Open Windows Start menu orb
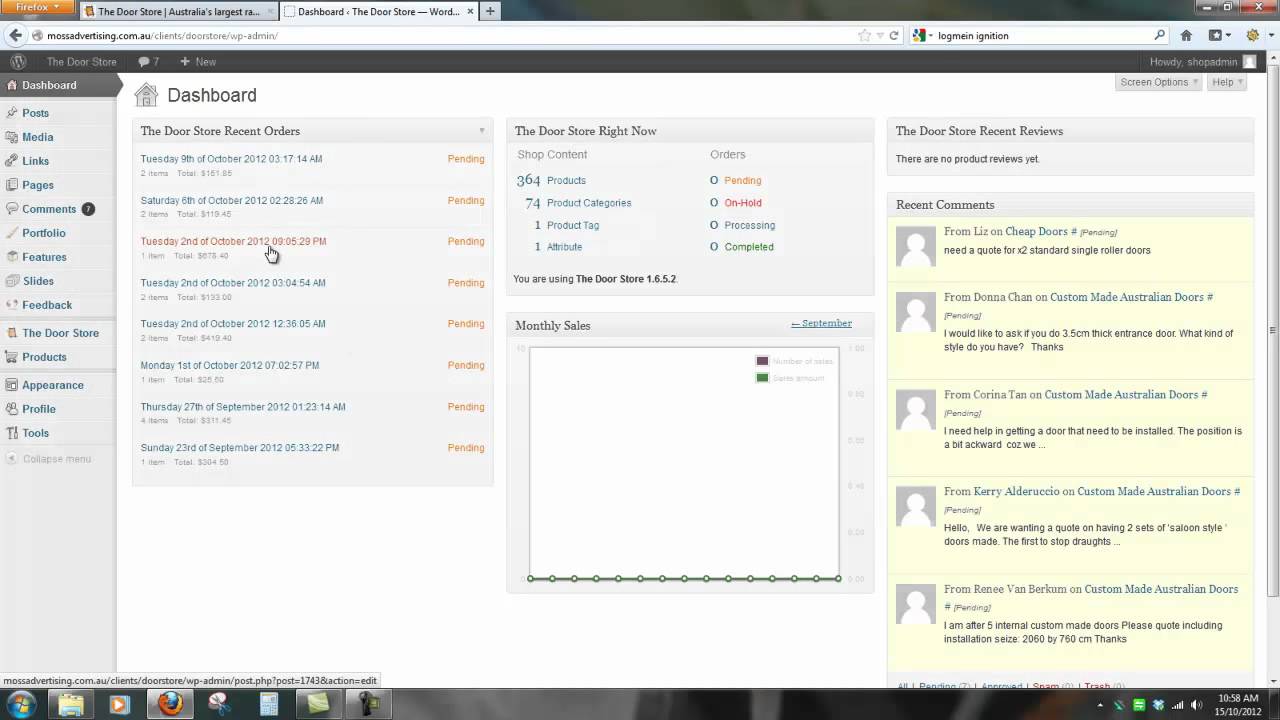Screen dimensions: 1280x720 [x=21, y=703]
